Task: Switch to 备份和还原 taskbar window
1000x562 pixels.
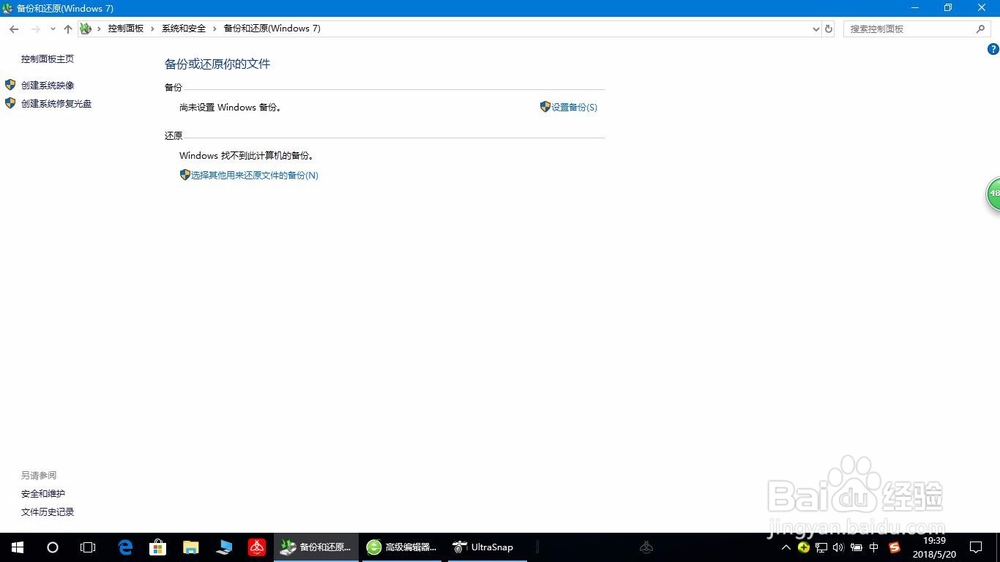Action: tap(316, 547)
